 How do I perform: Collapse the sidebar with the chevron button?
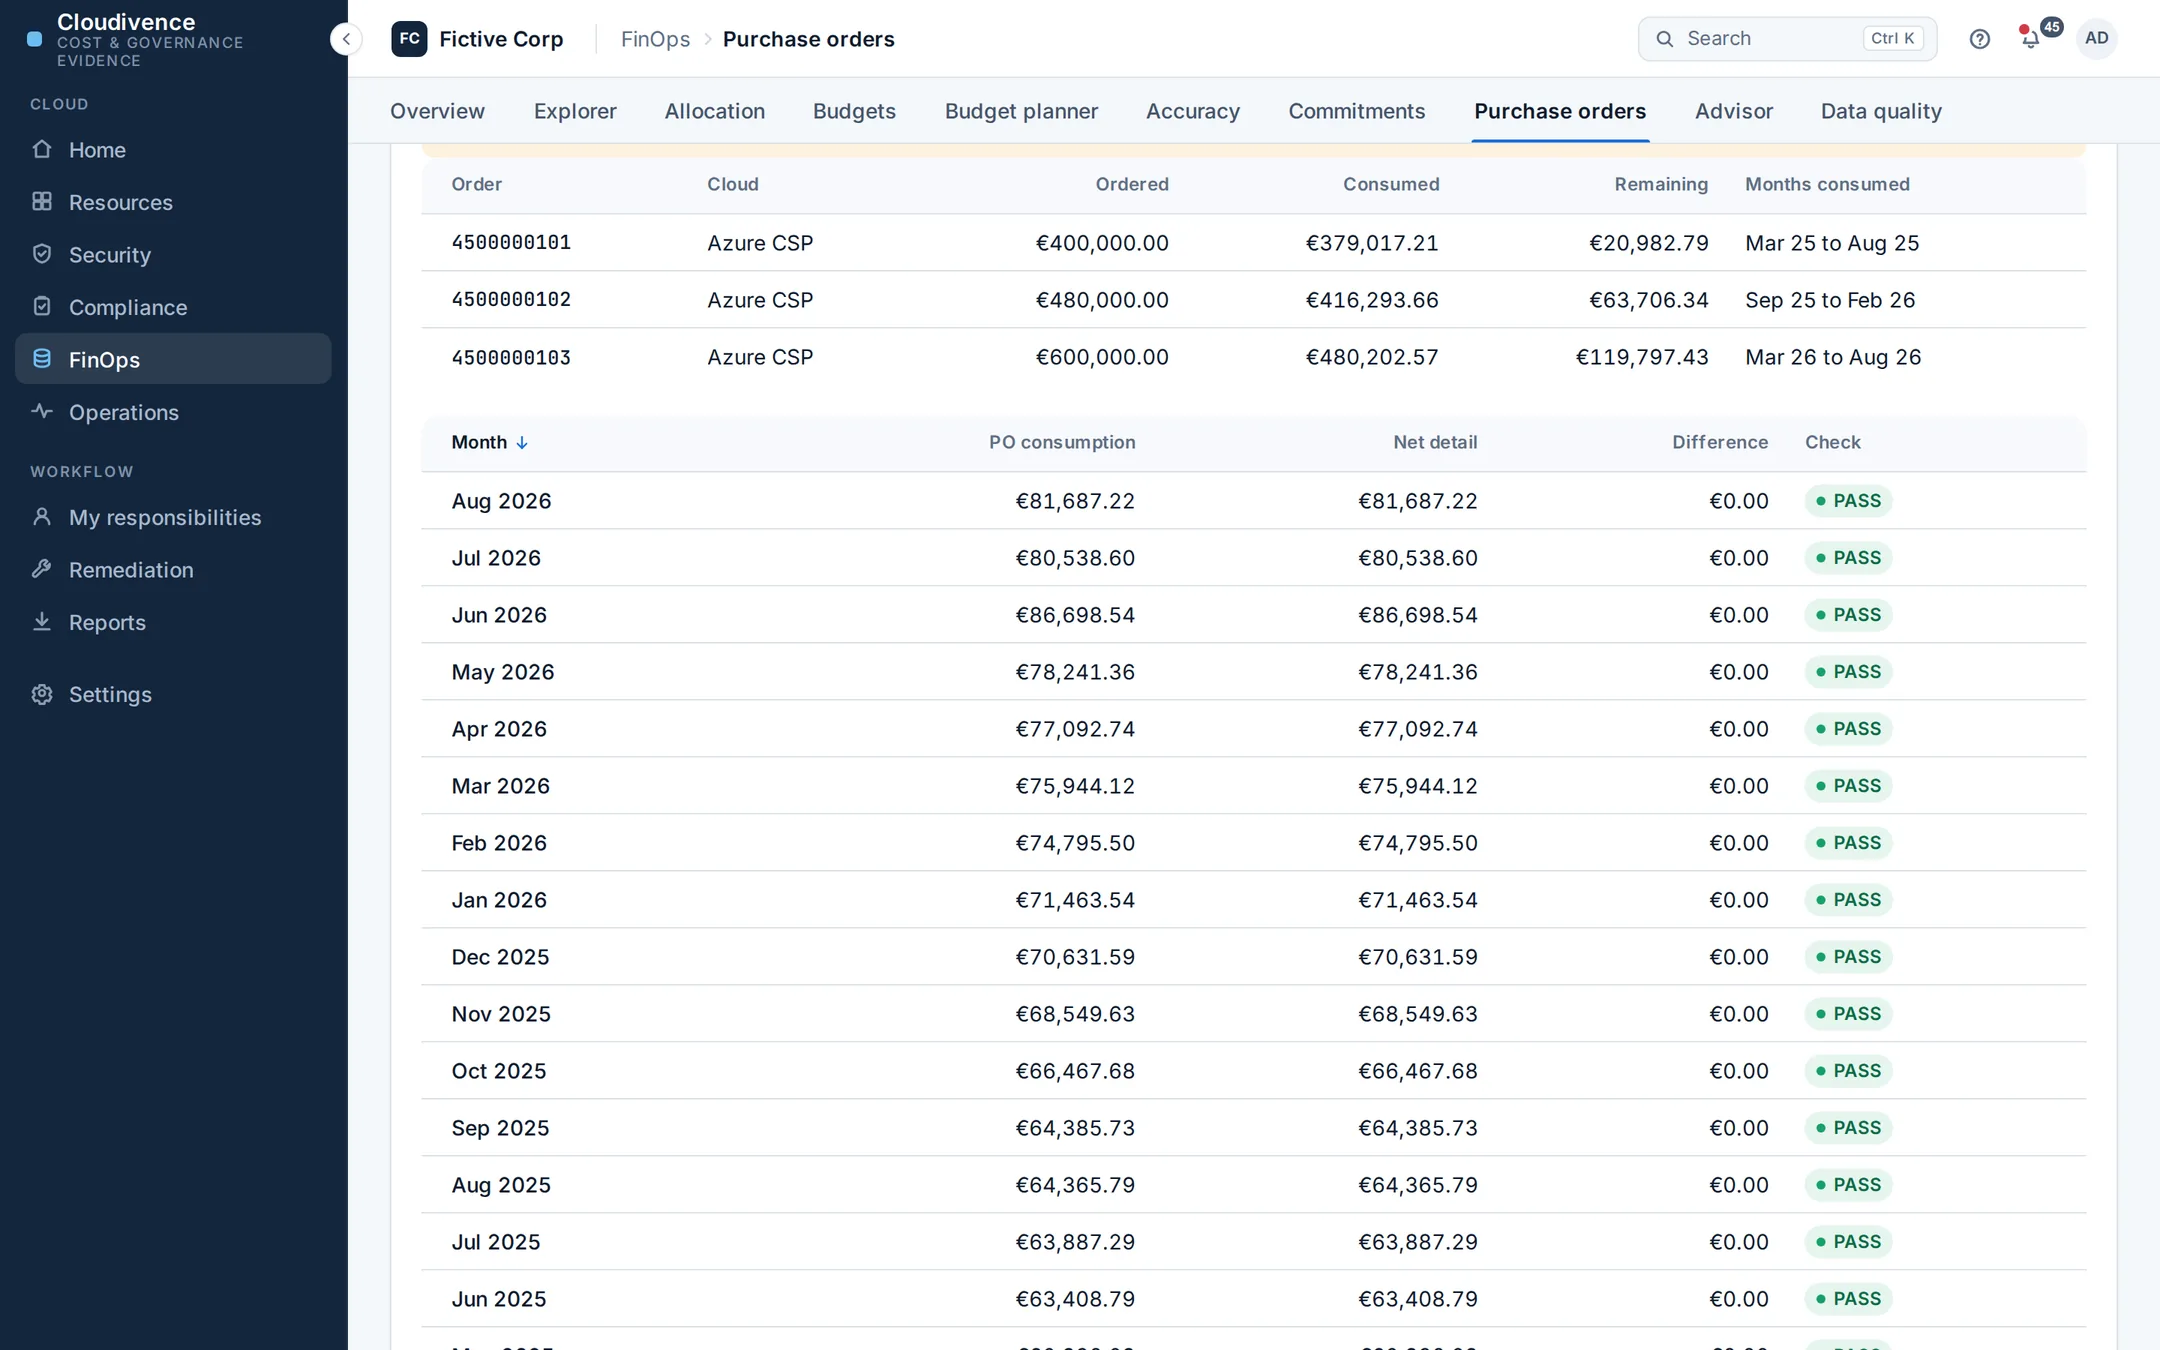(x=346, y=39)
